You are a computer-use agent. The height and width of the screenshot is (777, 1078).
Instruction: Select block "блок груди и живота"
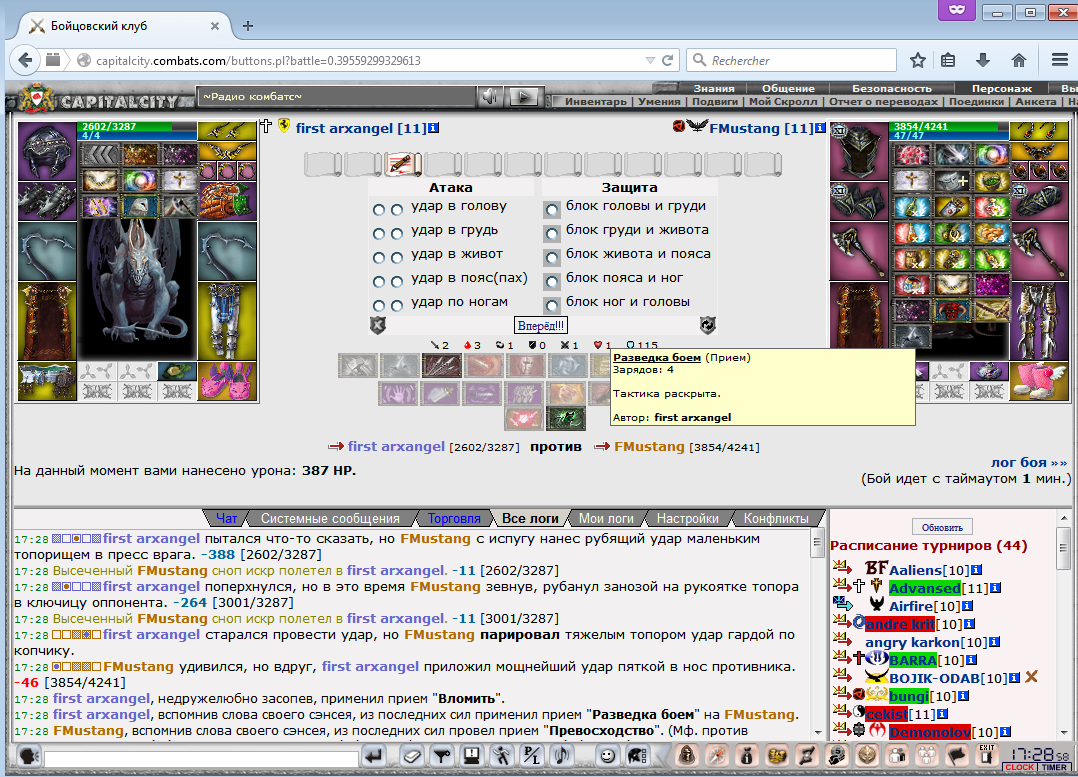[x=551, y=233]
